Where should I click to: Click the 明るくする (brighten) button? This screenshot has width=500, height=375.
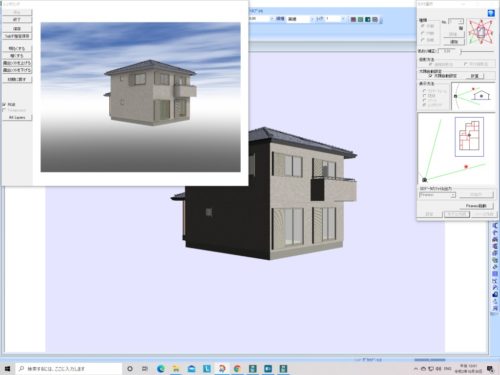(17, 48)
